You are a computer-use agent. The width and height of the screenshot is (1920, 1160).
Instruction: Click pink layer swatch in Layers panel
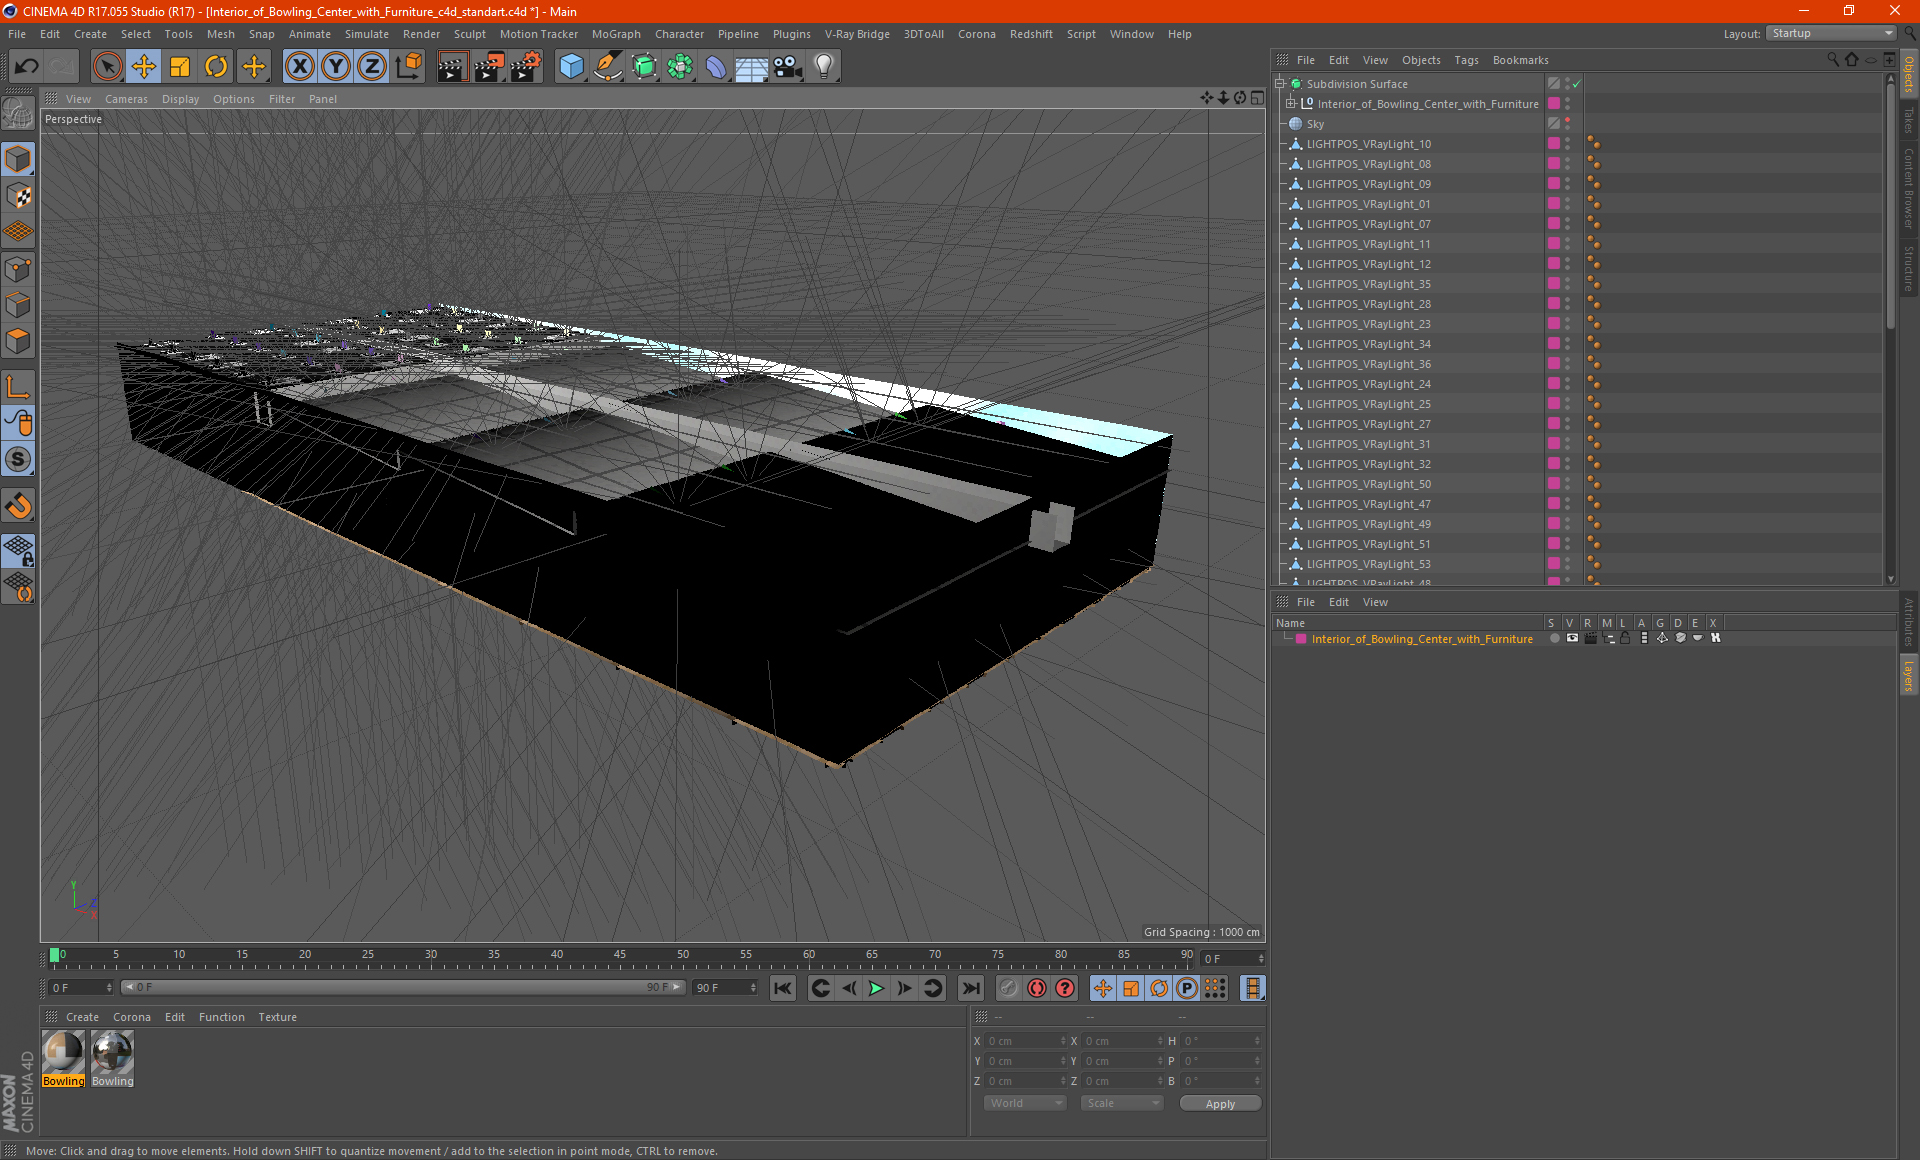[x=1301, y=639]
